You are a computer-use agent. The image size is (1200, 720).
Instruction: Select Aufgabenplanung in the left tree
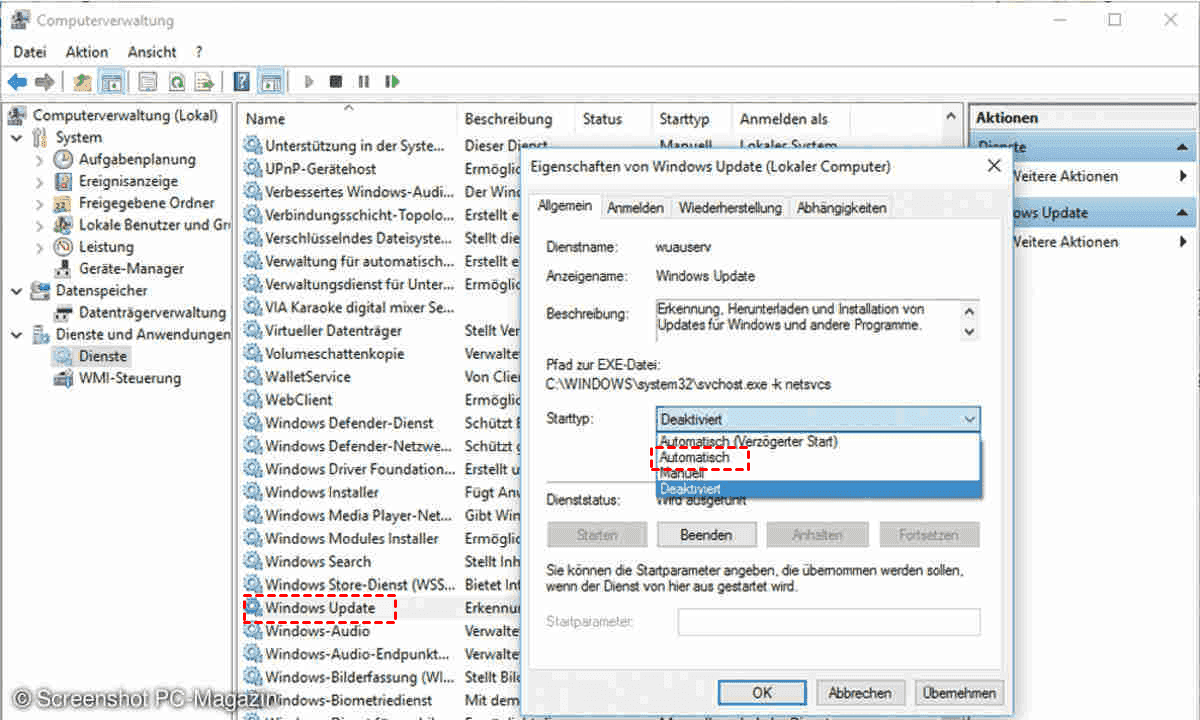click(x=137, y=159)
